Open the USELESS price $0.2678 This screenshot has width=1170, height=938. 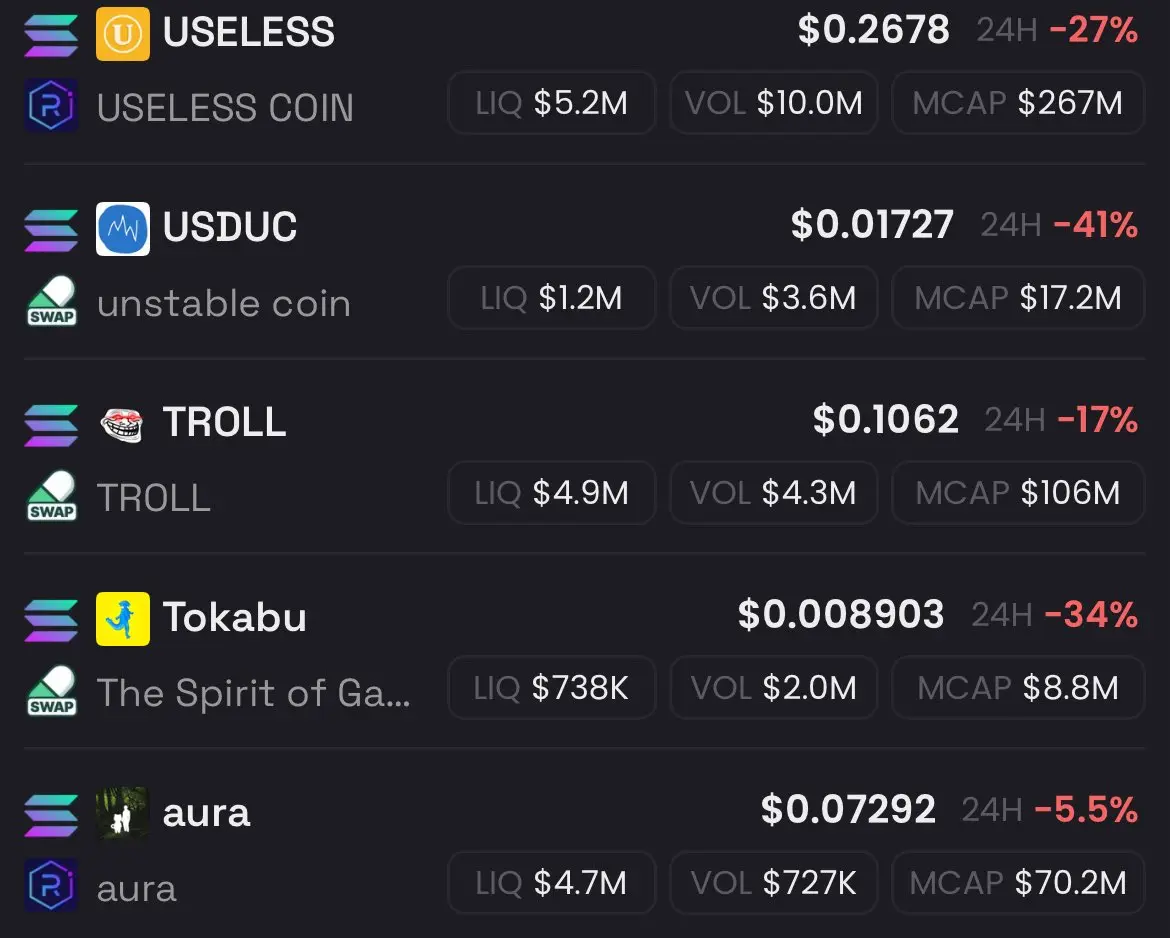(873, 30)
